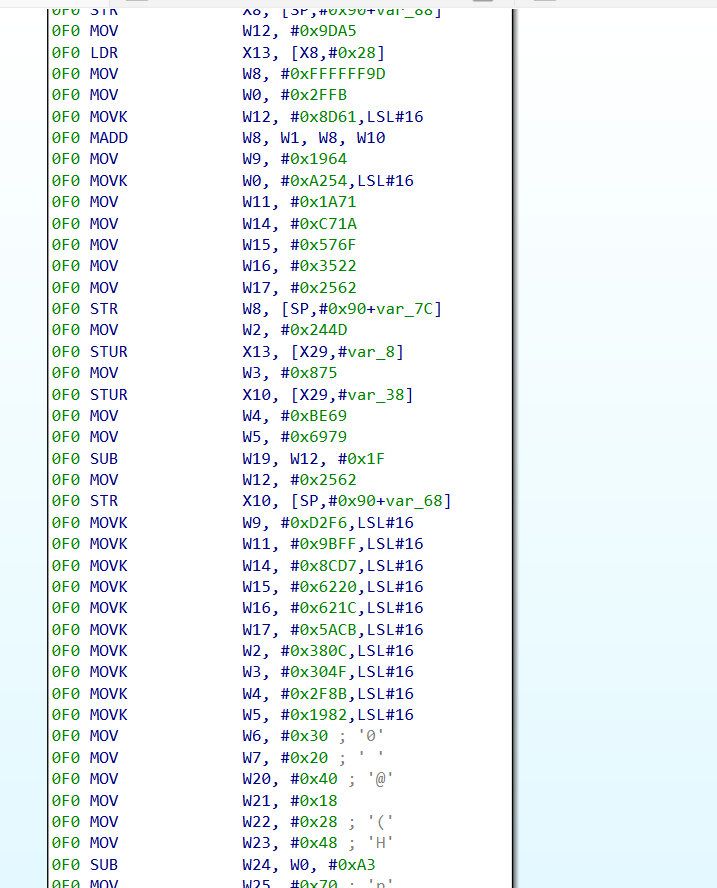
Task: Click the #0xA254,LSL#16 operand
Action: [347, 181]
